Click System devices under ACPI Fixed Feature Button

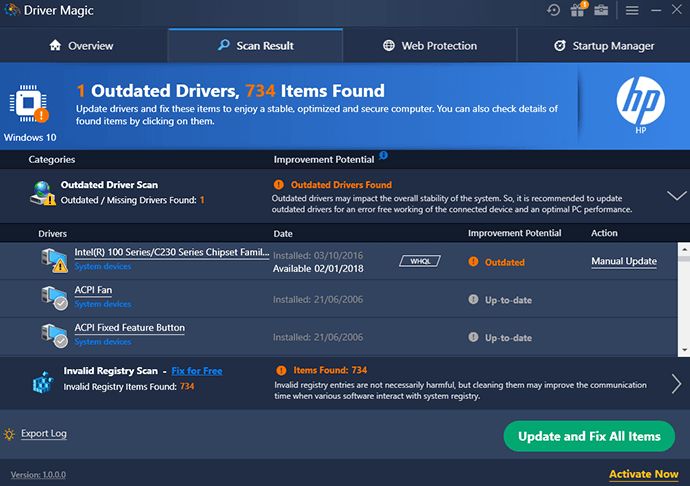[x=103, y=342]
